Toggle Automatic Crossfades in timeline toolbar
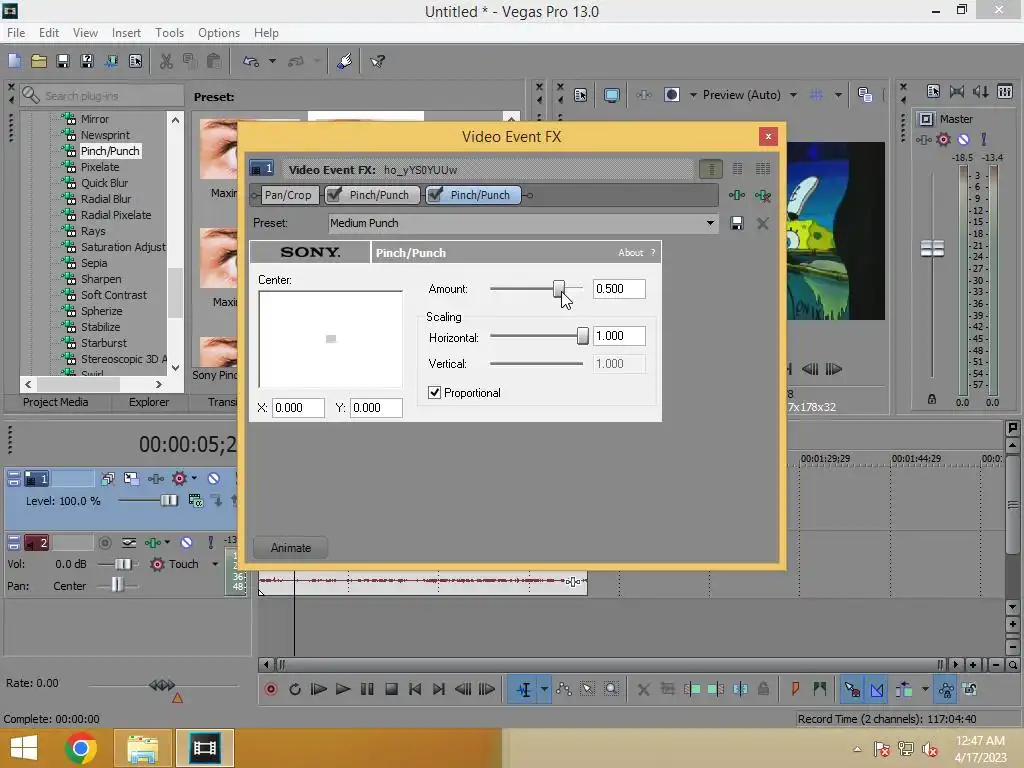1024x768 pixels. (876, 689)
